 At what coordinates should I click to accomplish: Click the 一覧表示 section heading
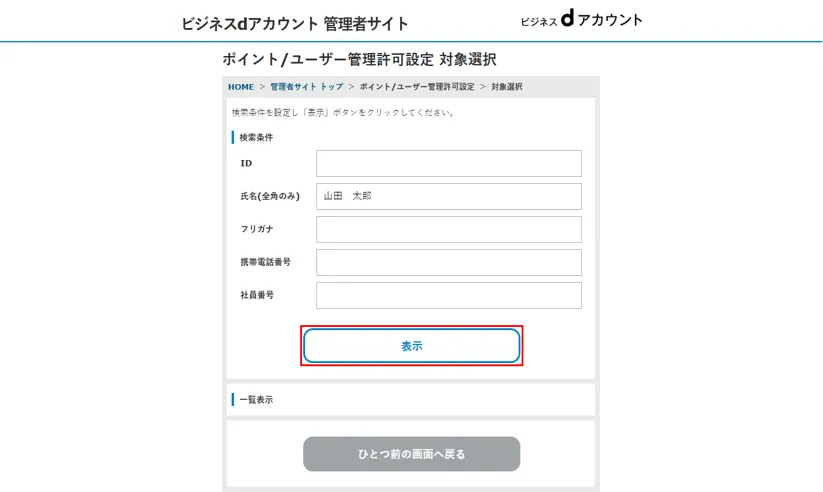click(x=256, y=400)
